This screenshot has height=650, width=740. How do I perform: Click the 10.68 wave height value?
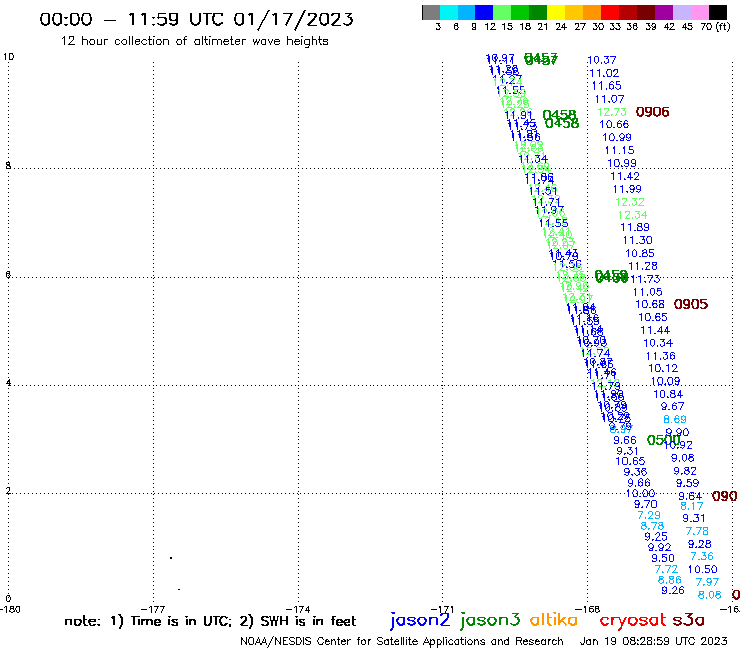[x=650, y=304]
